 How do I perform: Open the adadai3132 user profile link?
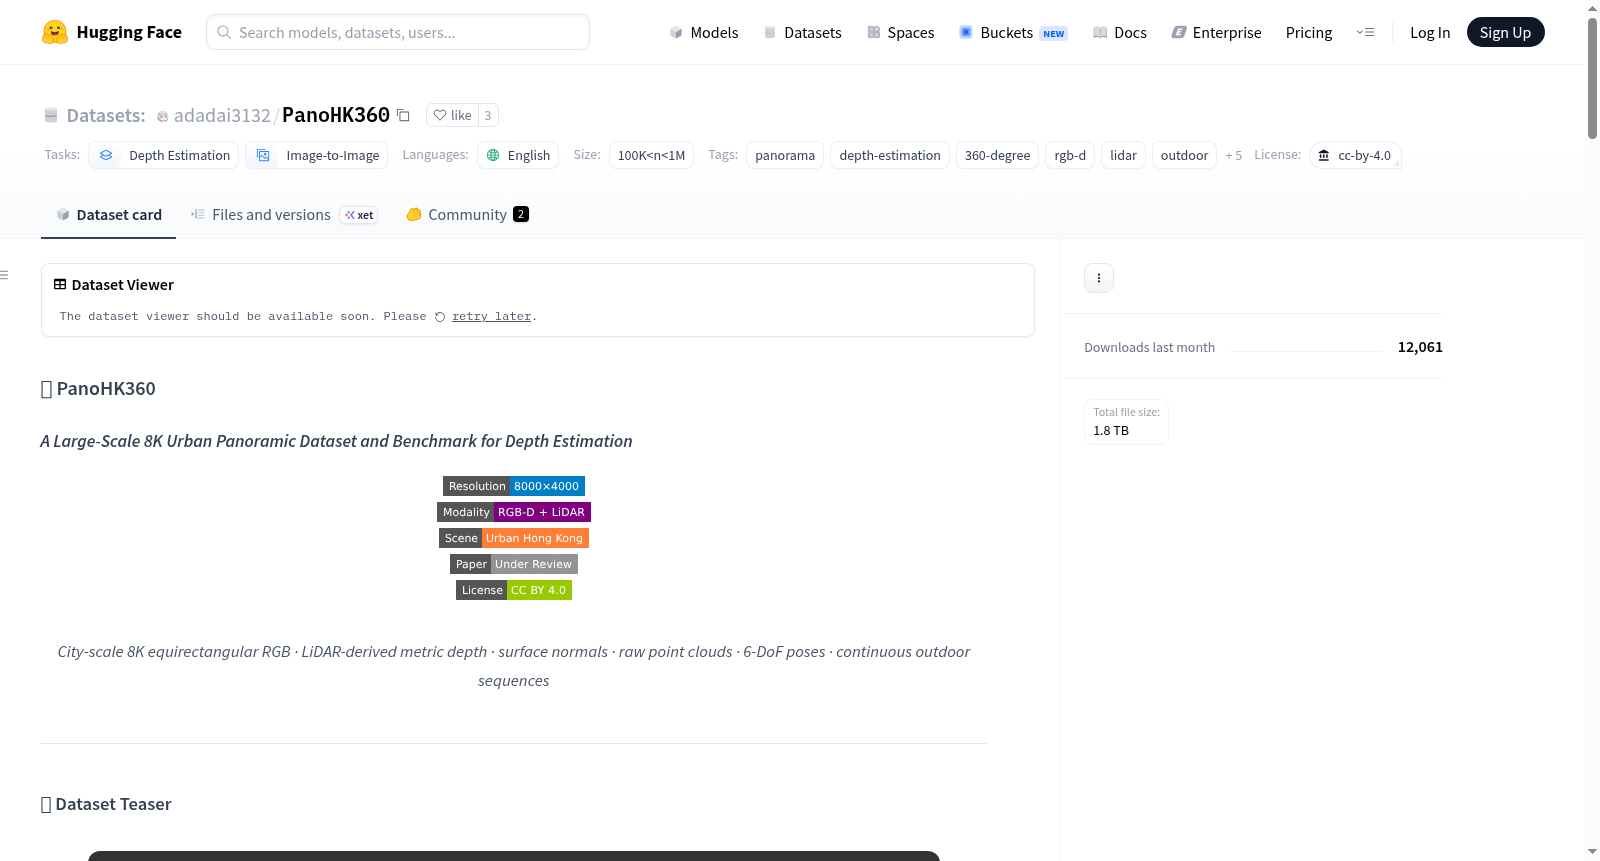[x=222, y=115]
